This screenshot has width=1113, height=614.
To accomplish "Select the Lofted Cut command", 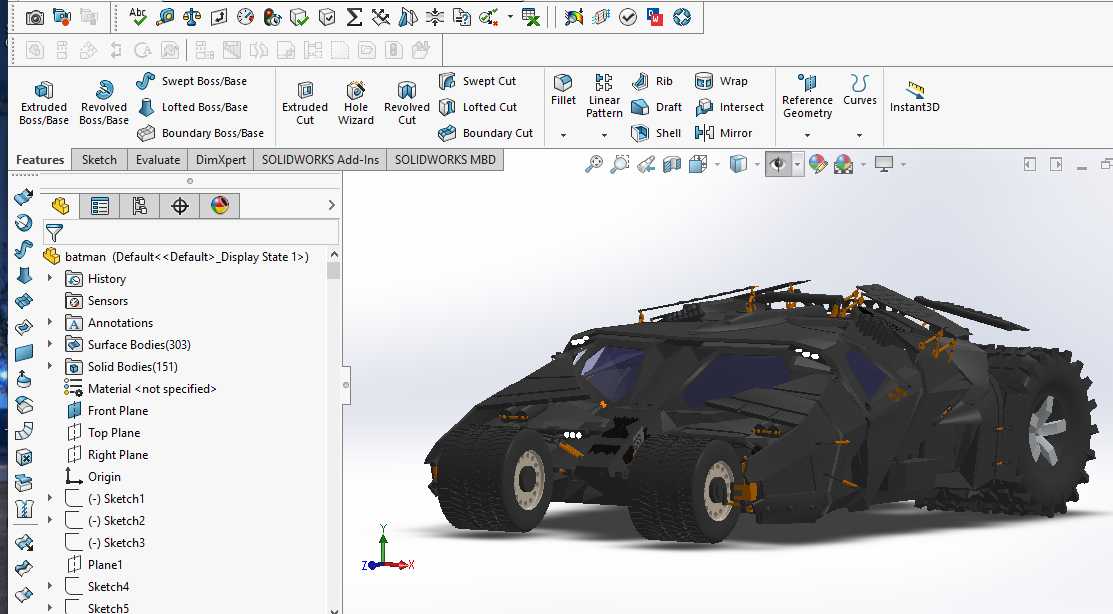I will point(477,107).
